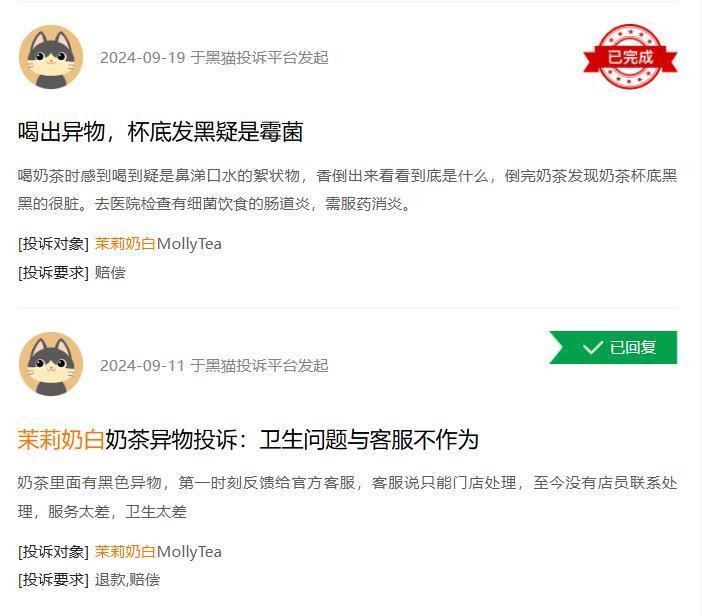
Task: Click the 2024-09-11 posting date text
Action: [142, 366]
